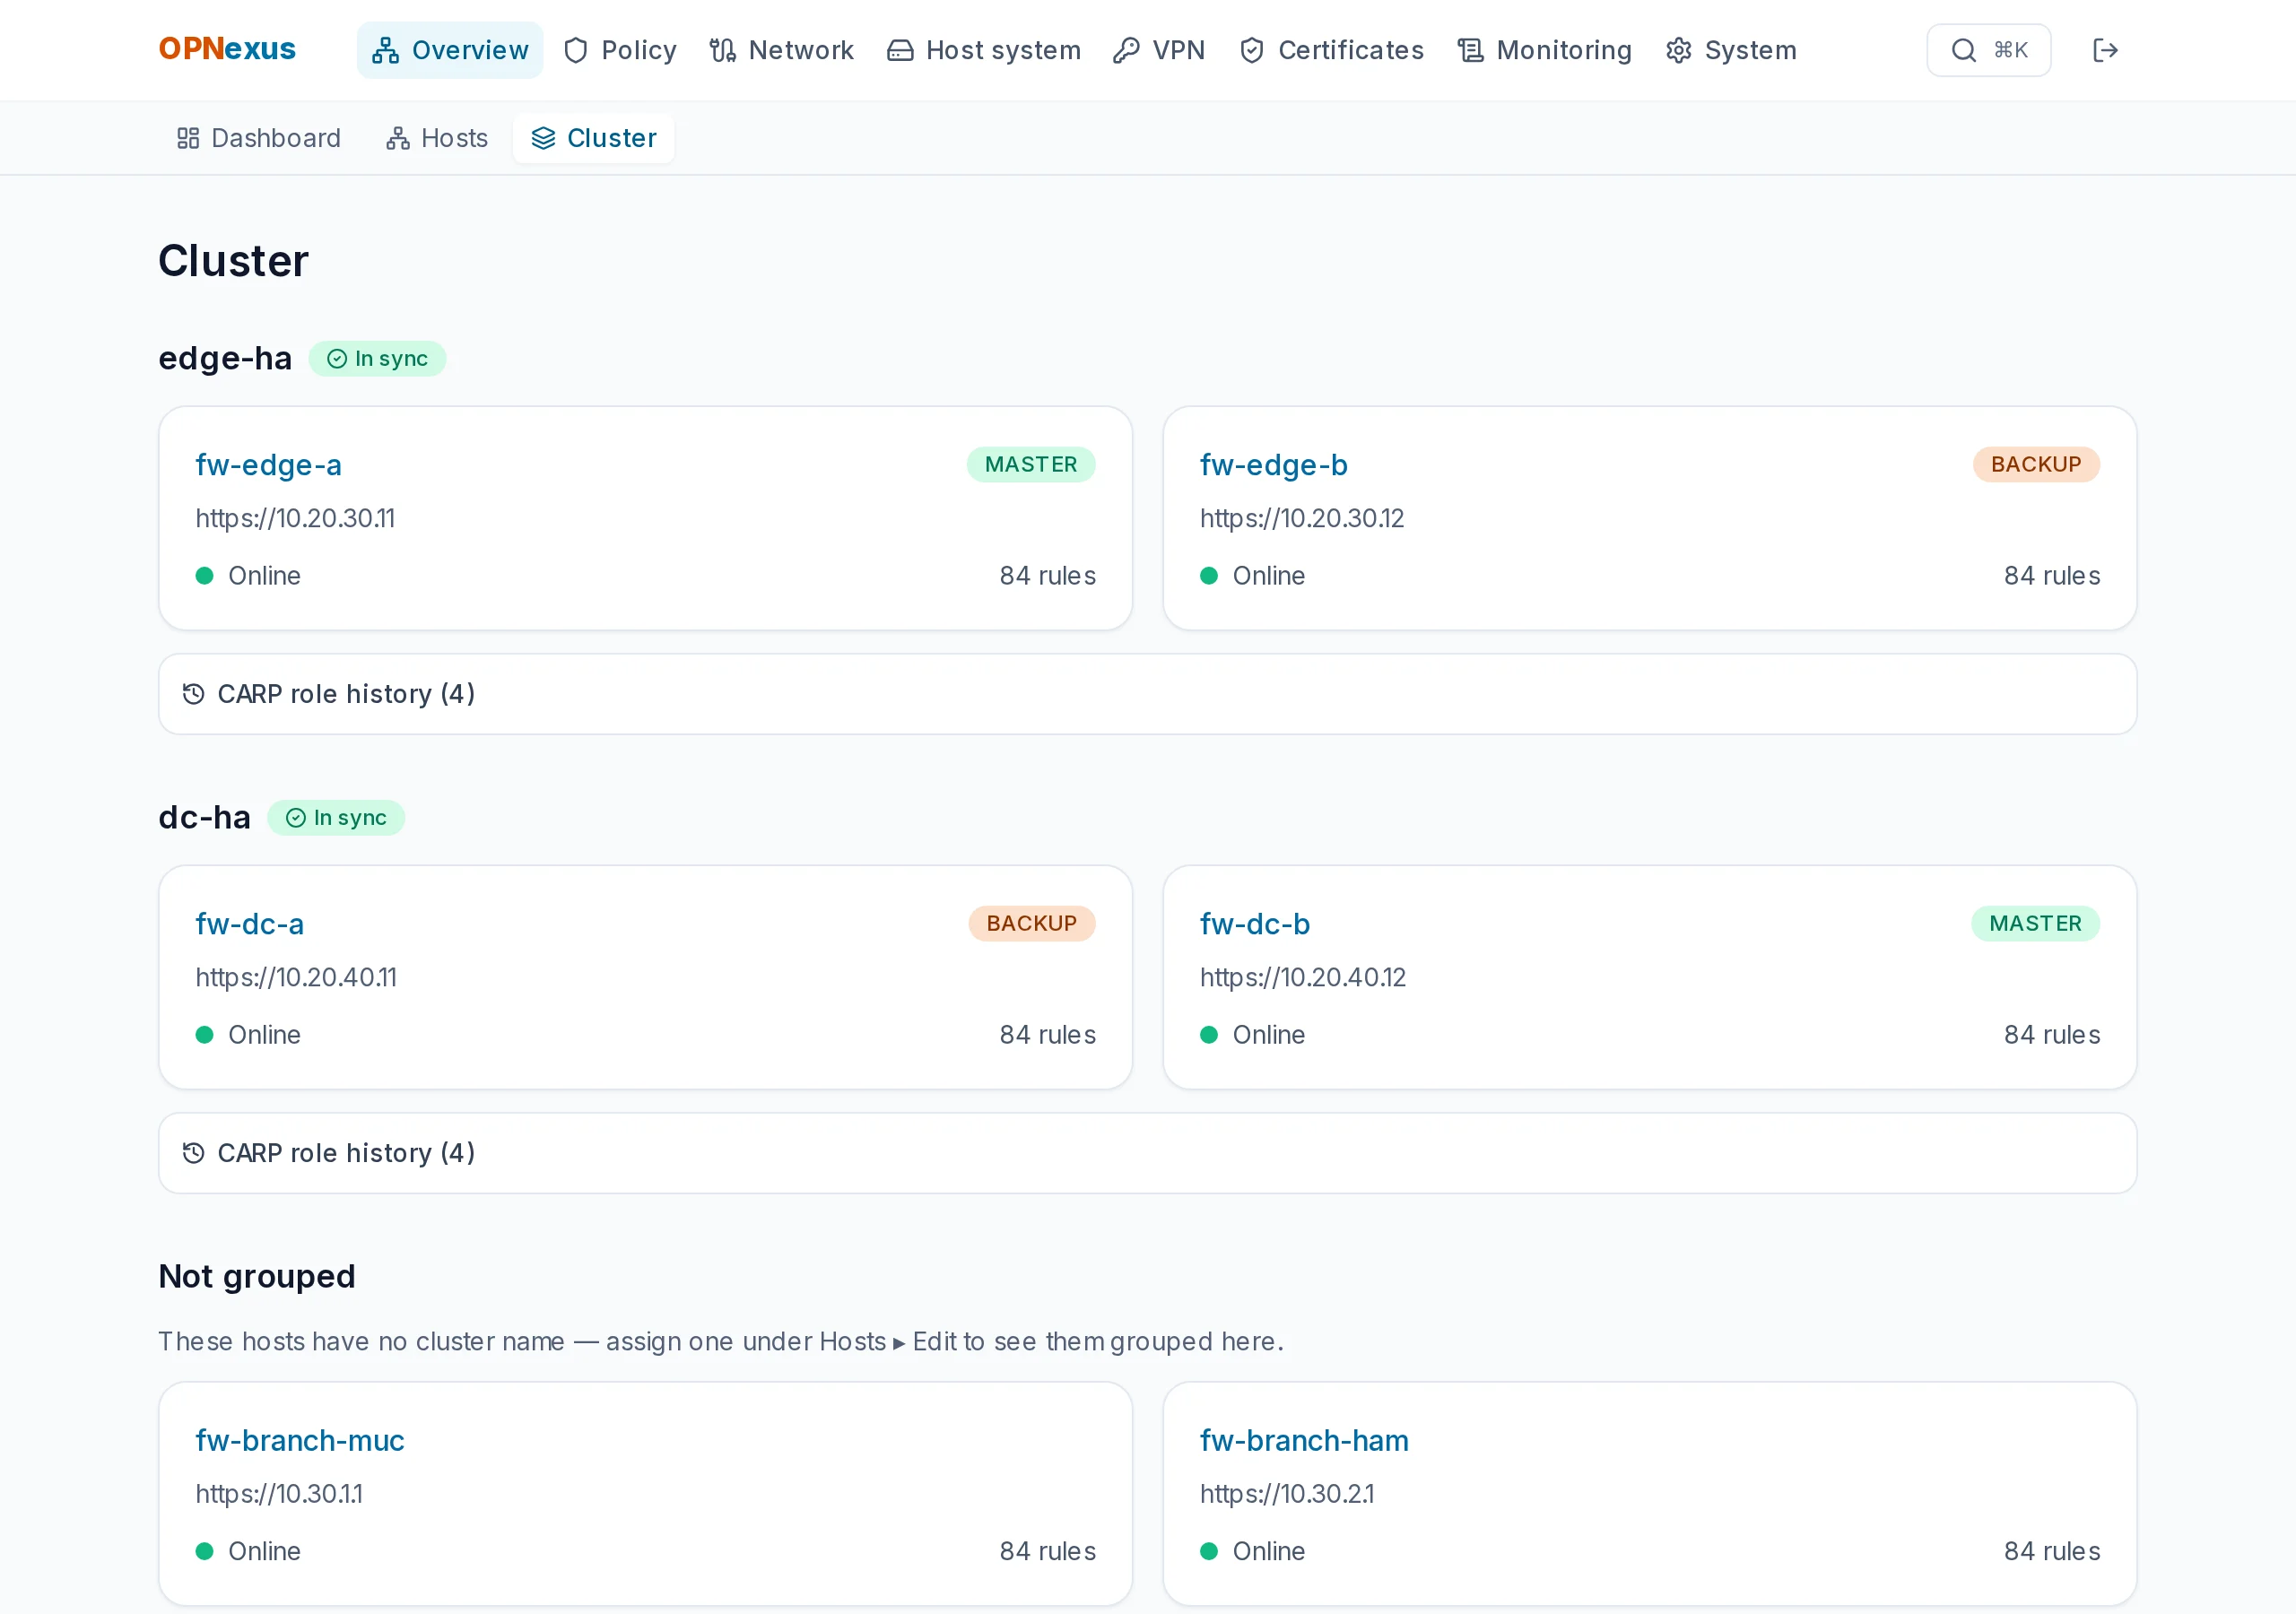This screenshot has width=2296, height=1614.
Task: Open the search ⌘K box
Action: [1989, 50]
